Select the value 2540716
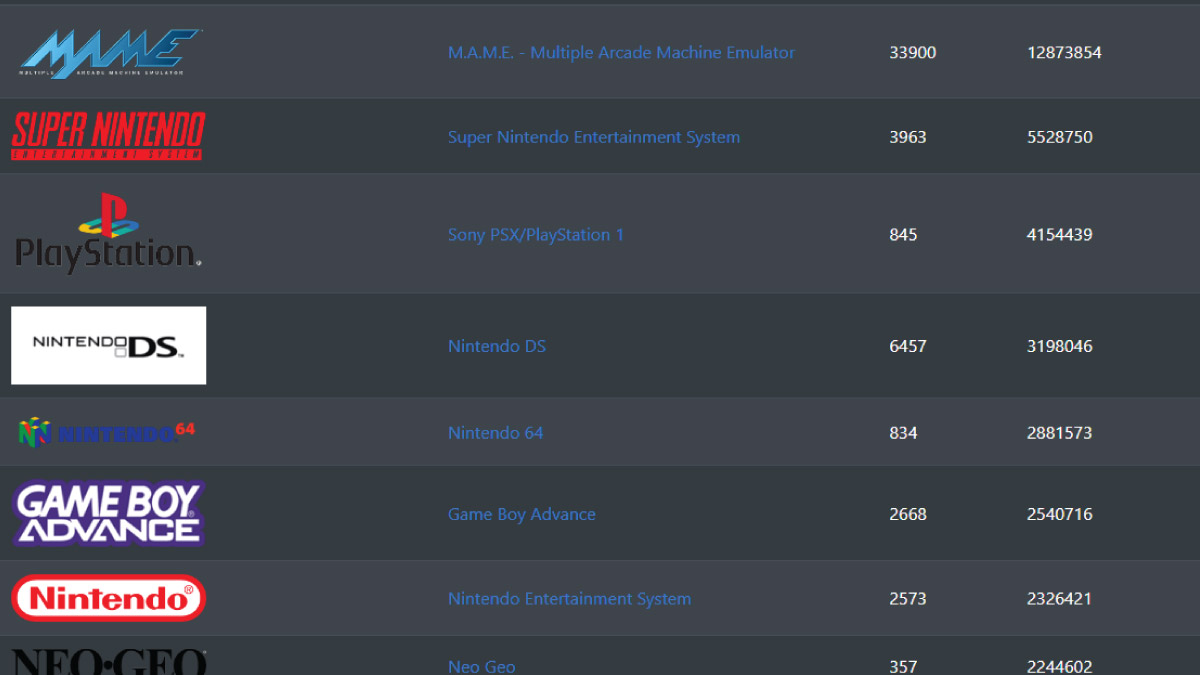Screen dimensions: 1200x675 (x=1060, y=514)
